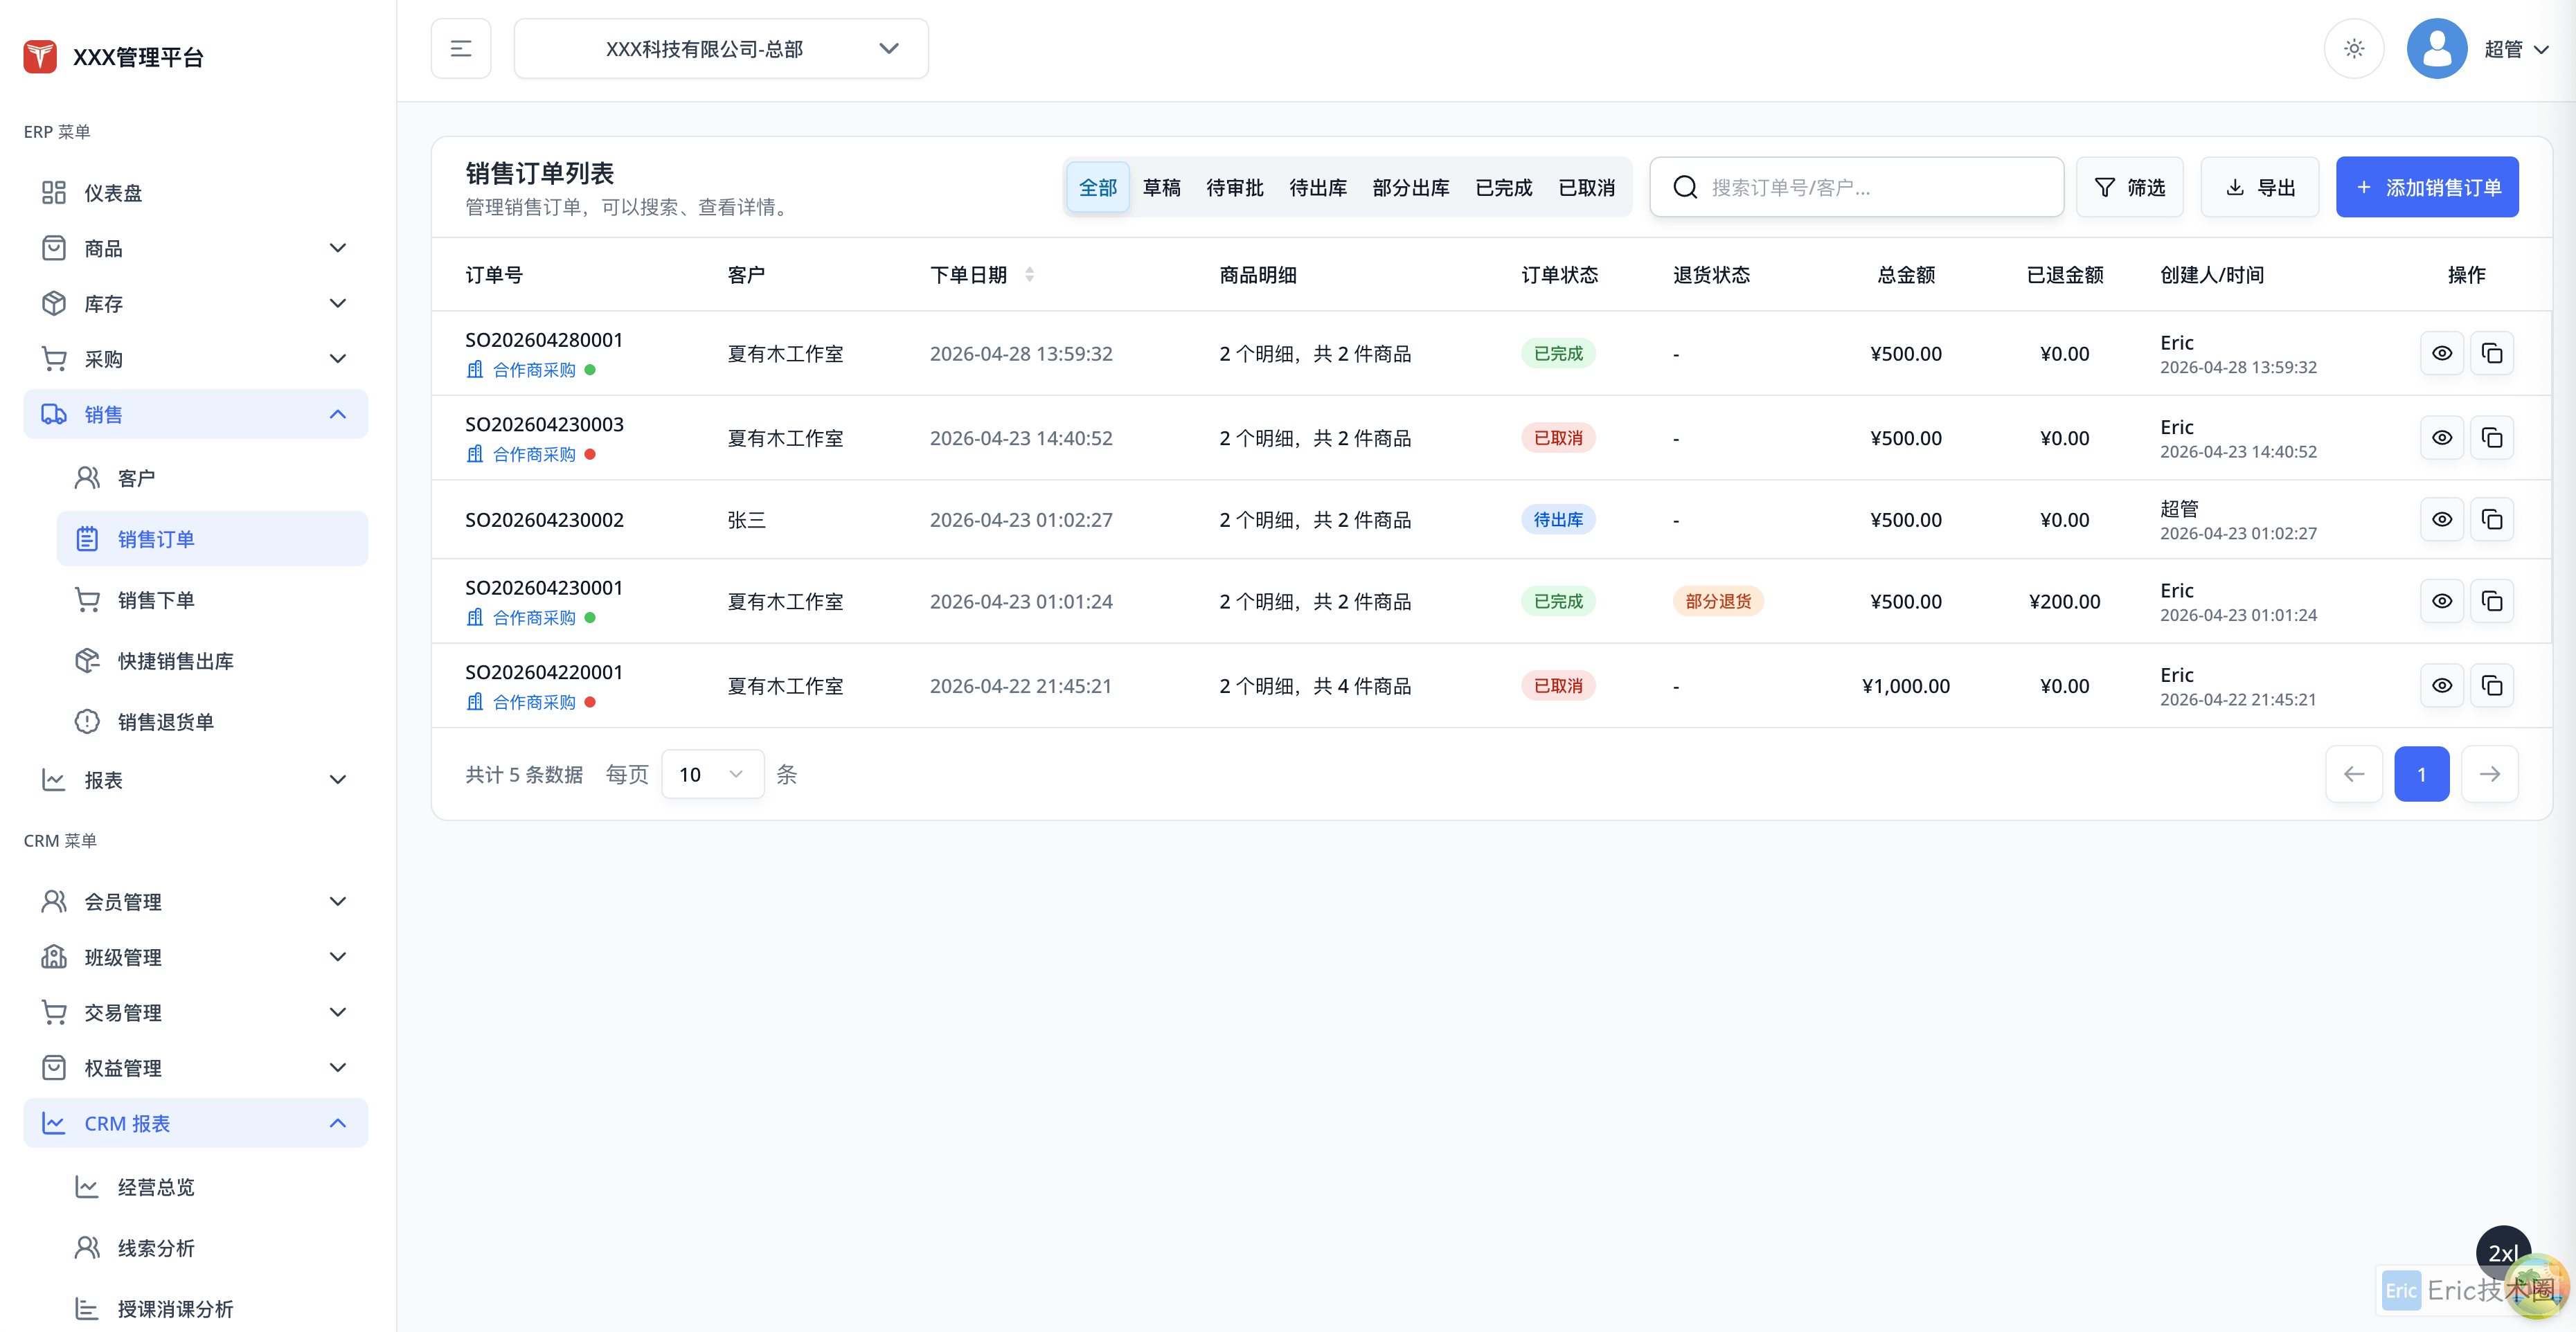Copy order SO202604220001 with duplicate icon

[2492, 685]
